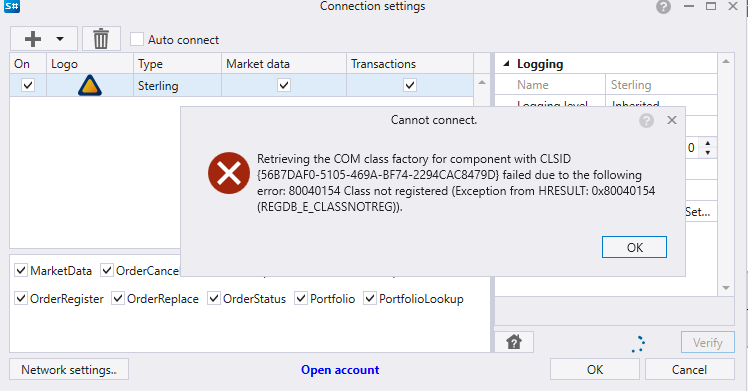Click the plus add connection icon
748x391 pixels.
pyautogui.click(x=33, y=39)
